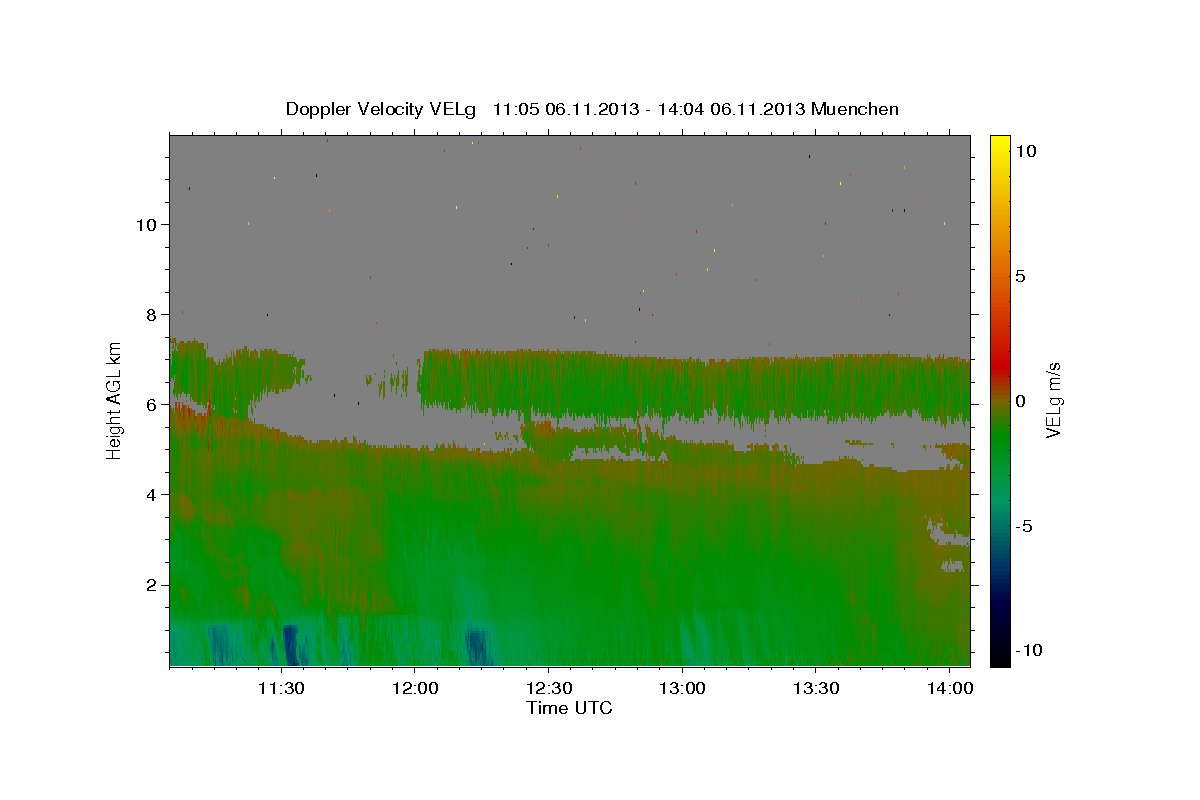Select the 11:30 time tick label
The height and width of the screenshot is (800, 1200).
[281, 688]
